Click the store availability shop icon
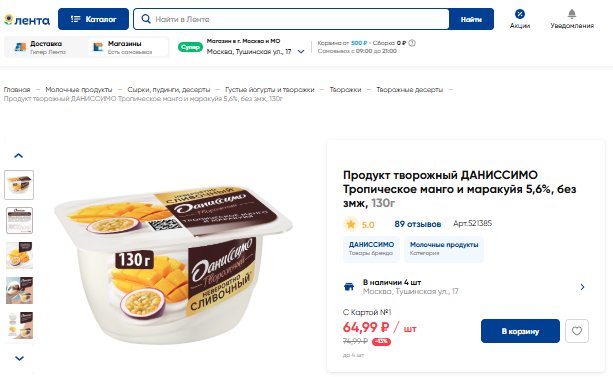This screenshot has width=613, height=377. pyautogui.click(x=349, y=287)
